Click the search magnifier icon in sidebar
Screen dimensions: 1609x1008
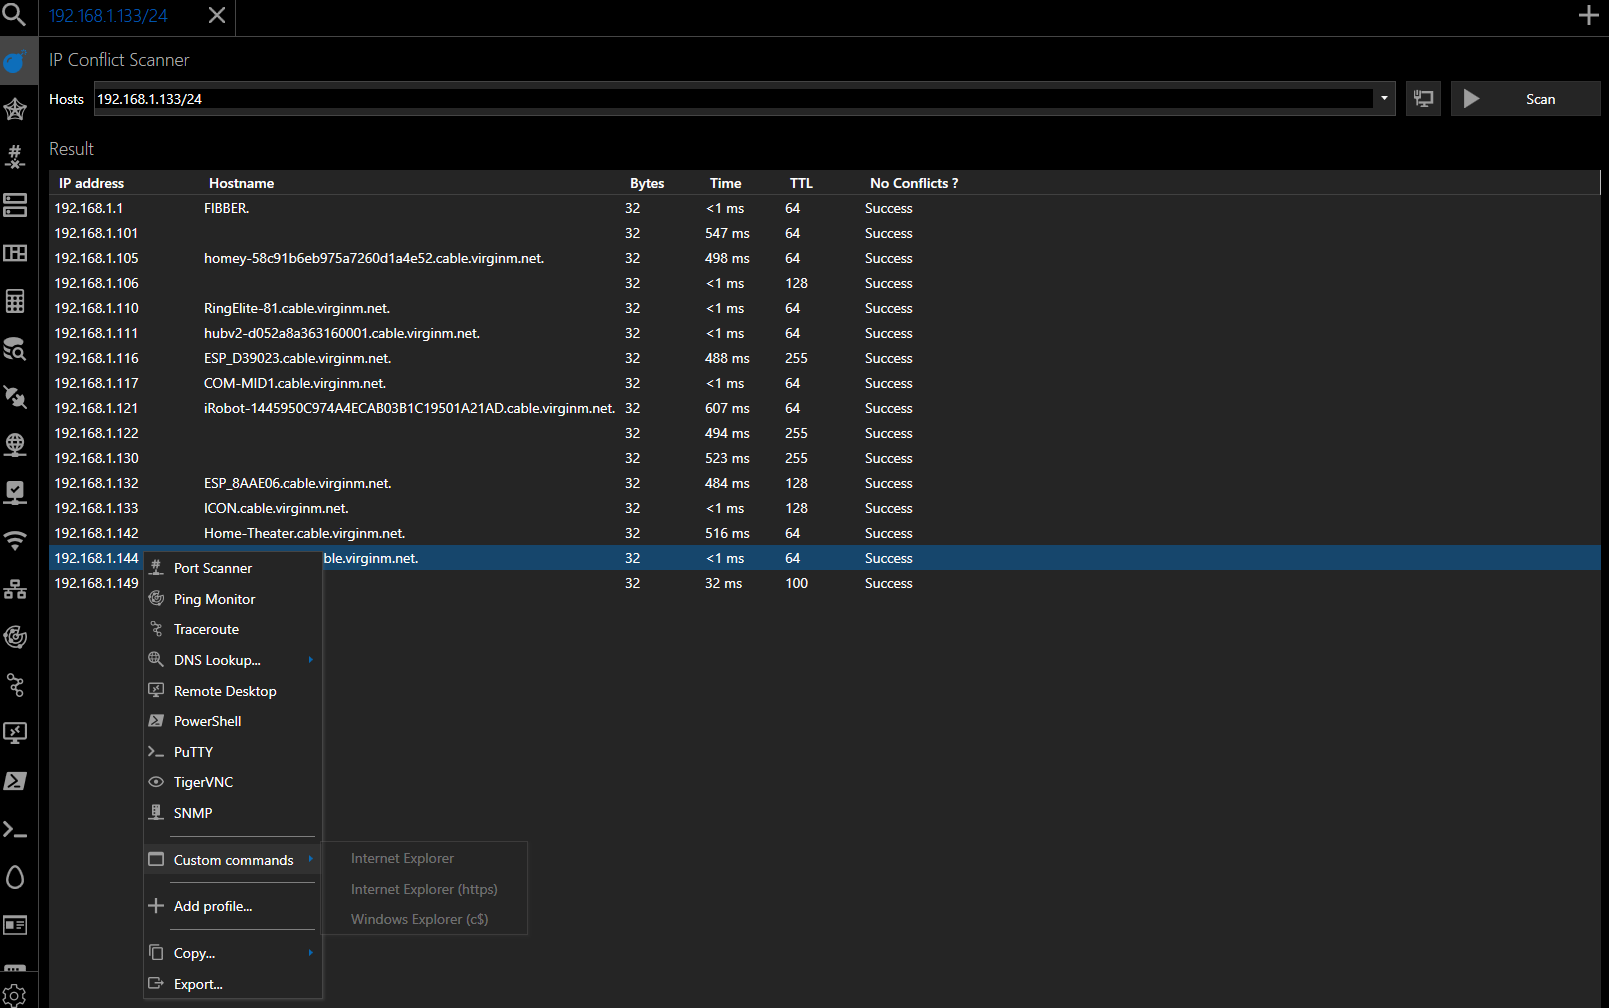[x=15, y=14]
